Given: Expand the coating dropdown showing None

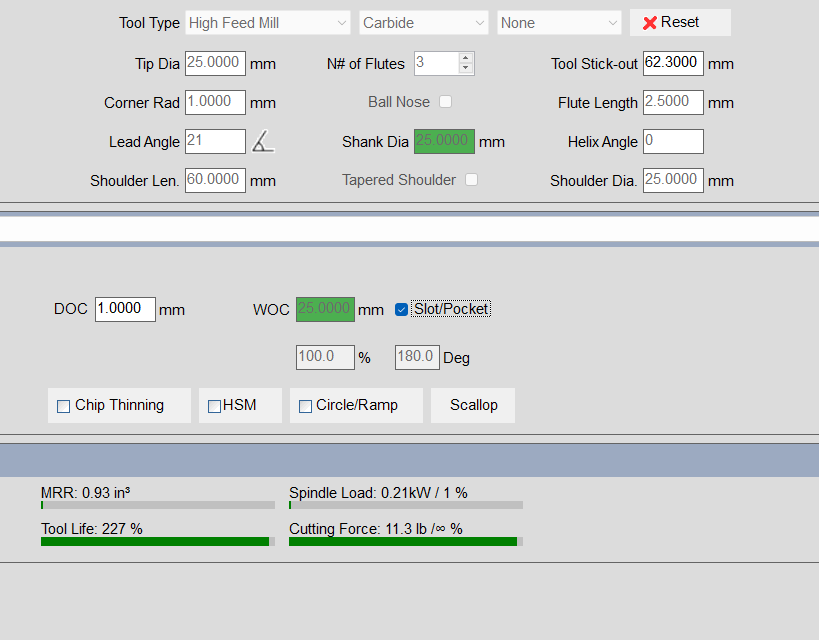Looking at the screenshot, I should click(559, 23).
